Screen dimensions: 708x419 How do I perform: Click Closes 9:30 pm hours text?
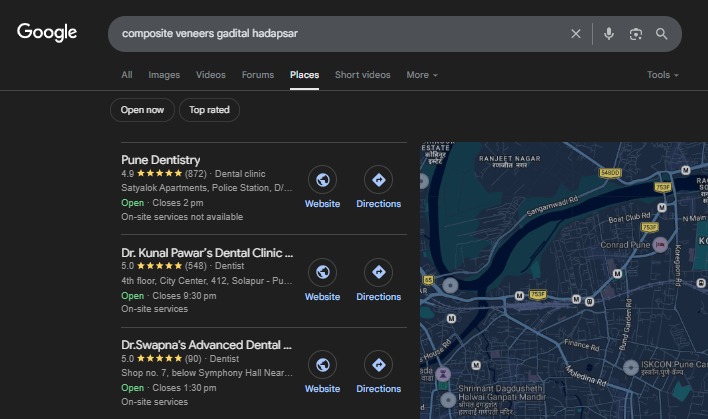pyautogui.click(x=184, y=296)
